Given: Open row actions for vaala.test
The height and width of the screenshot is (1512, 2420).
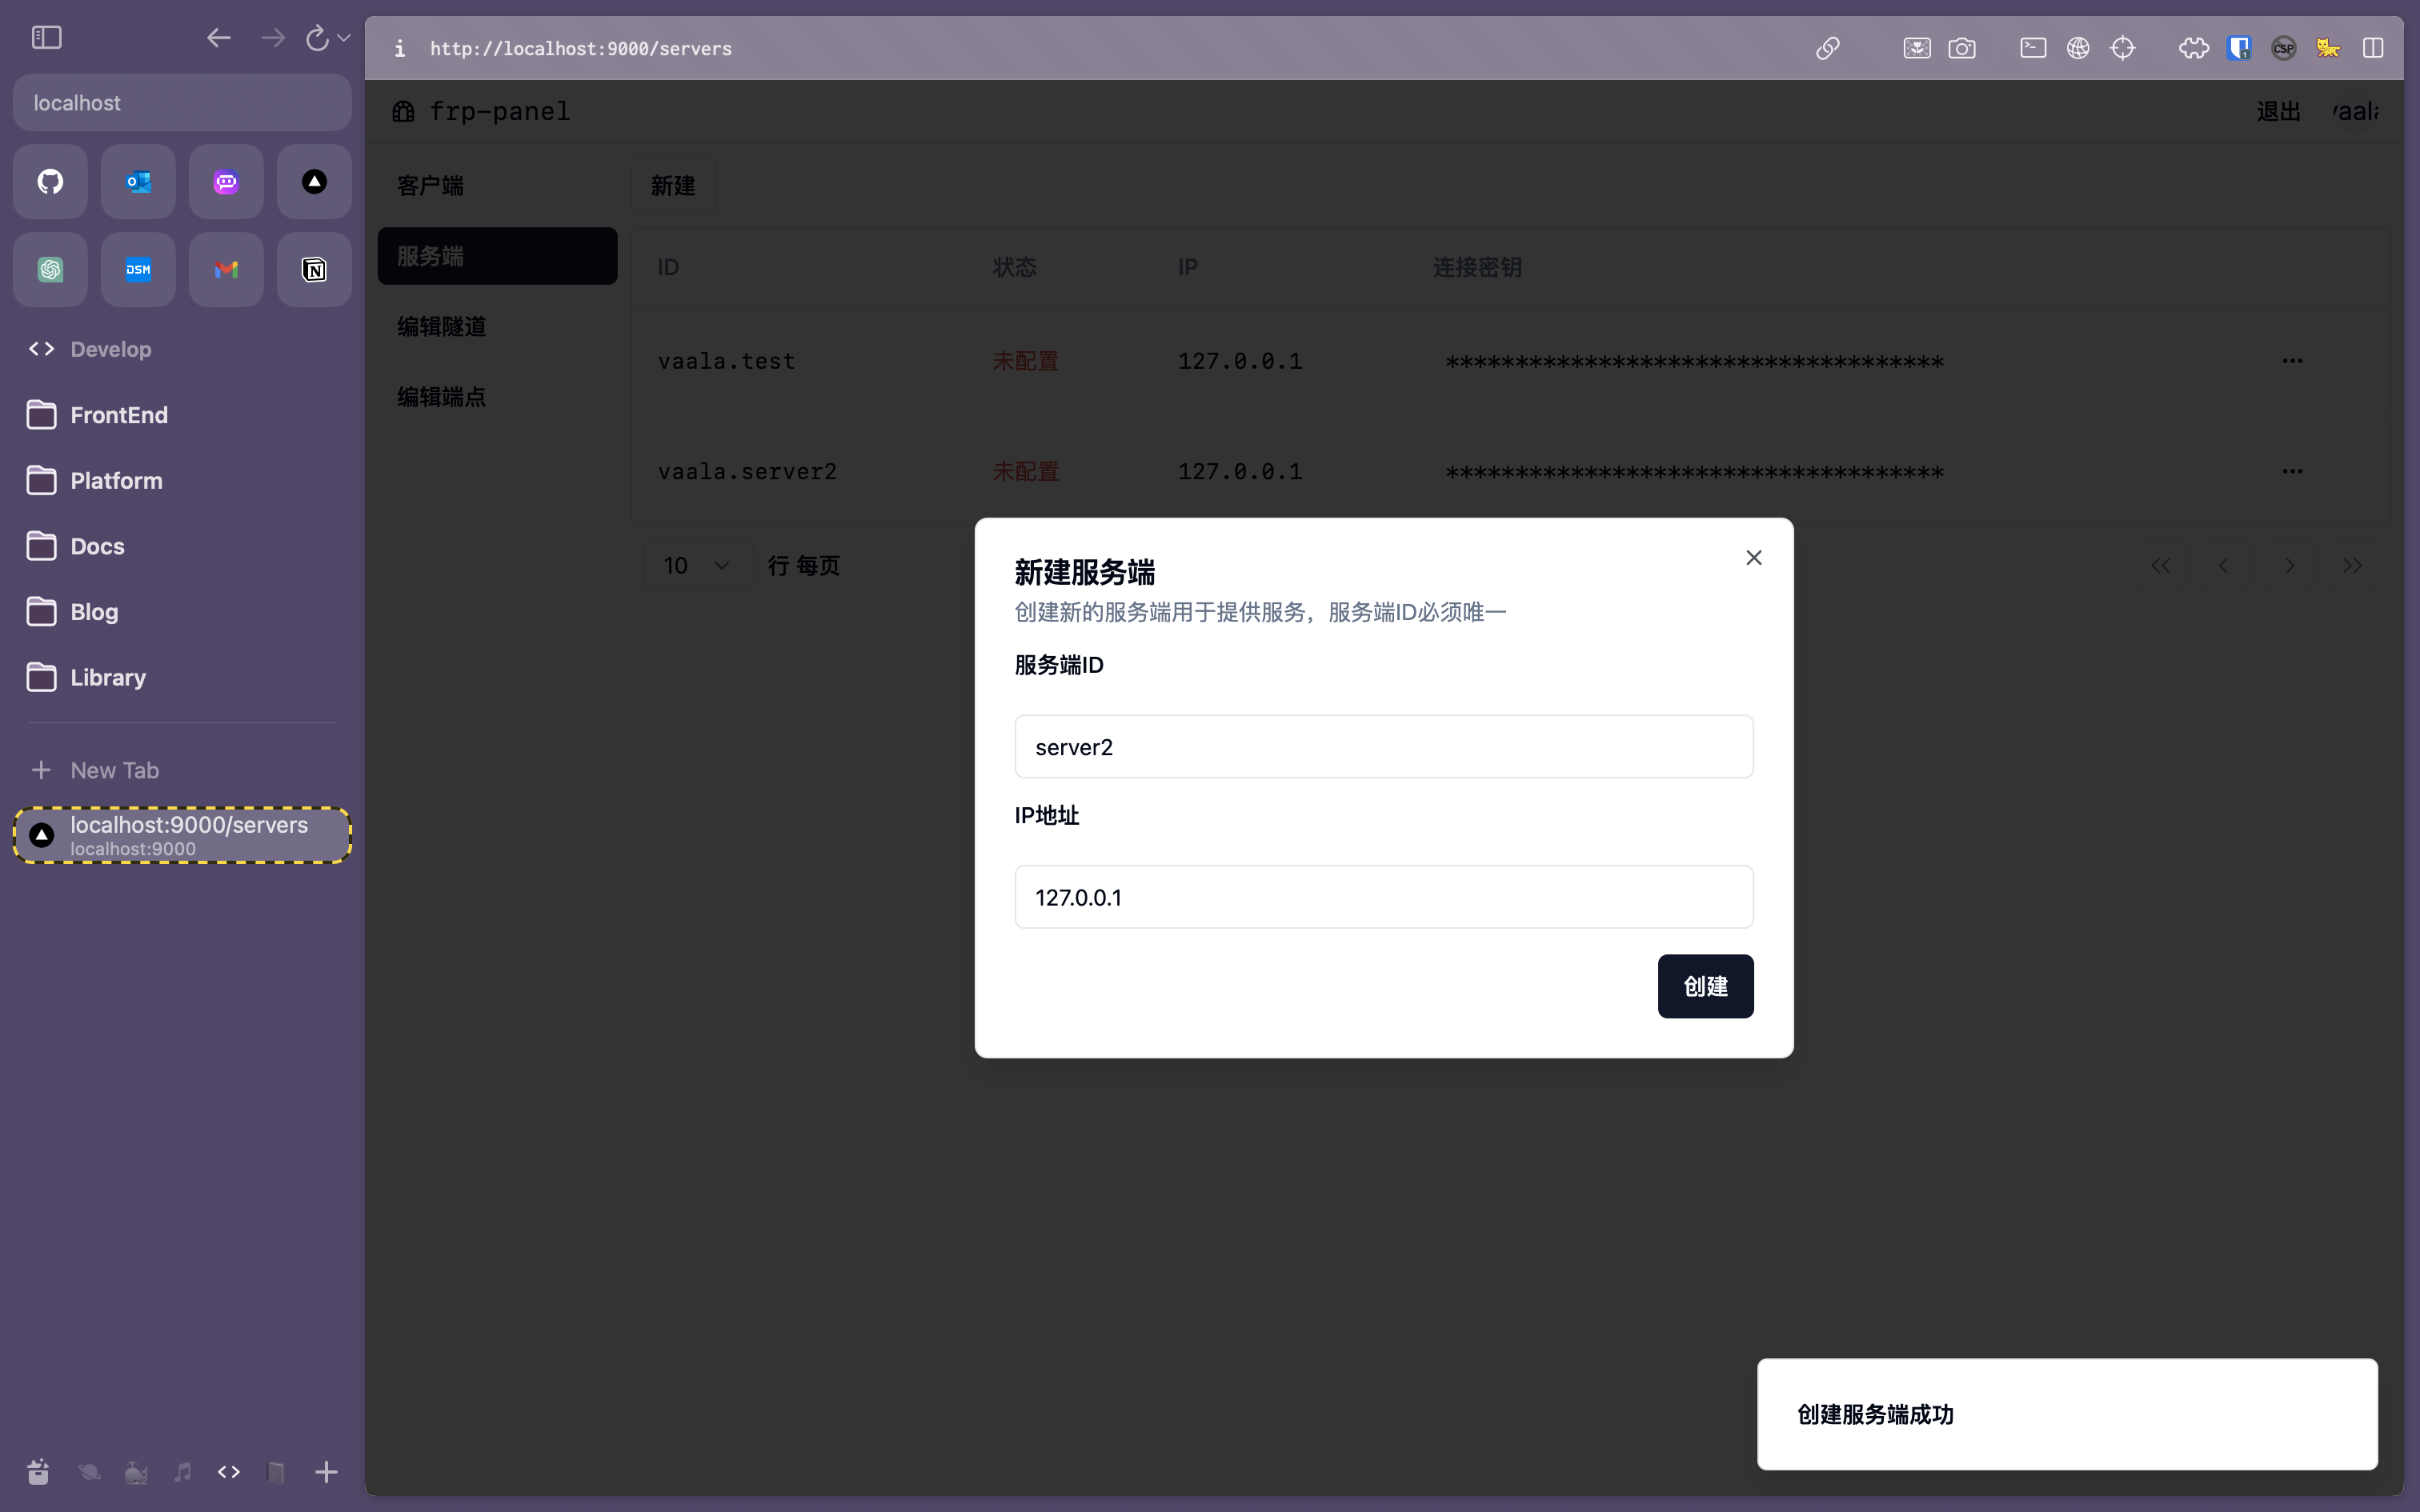Looking at the screenshot, I should (2292, 361).
